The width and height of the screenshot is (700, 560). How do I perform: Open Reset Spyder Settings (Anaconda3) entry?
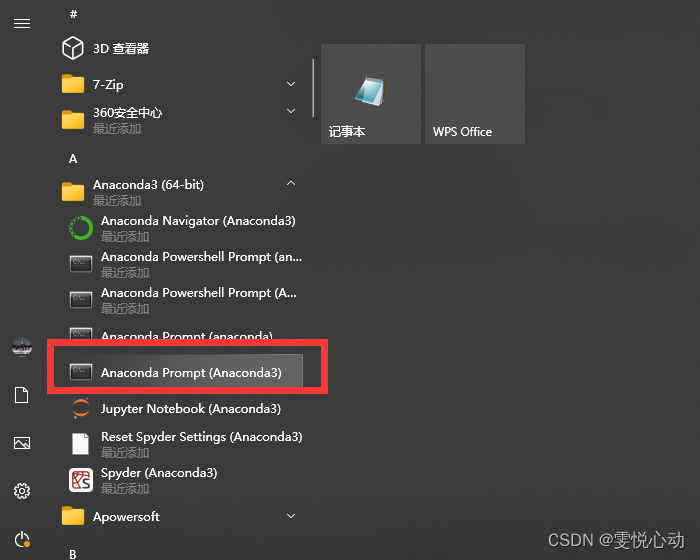point(181,444)
